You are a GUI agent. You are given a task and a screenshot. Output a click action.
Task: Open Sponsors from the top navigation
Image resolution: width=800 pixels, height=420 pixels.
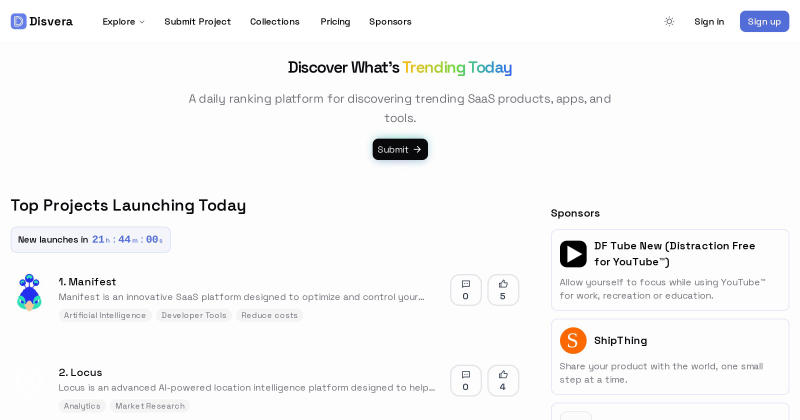click(x=390, y=21)
